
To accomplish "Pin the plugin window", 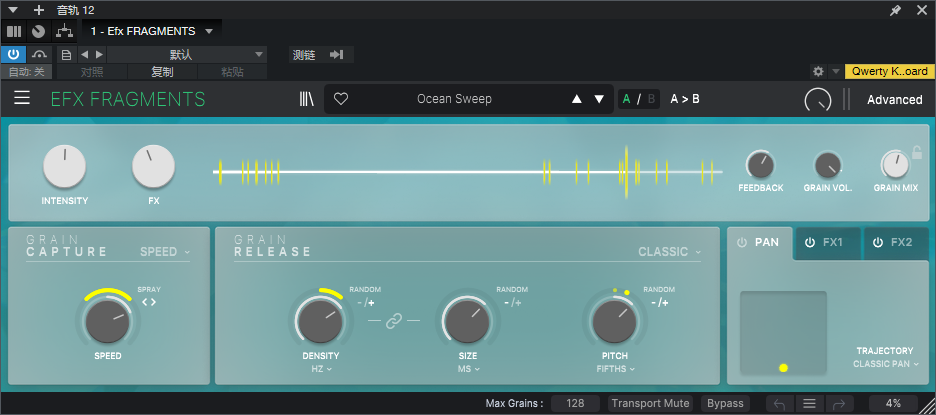I will 895,10.
